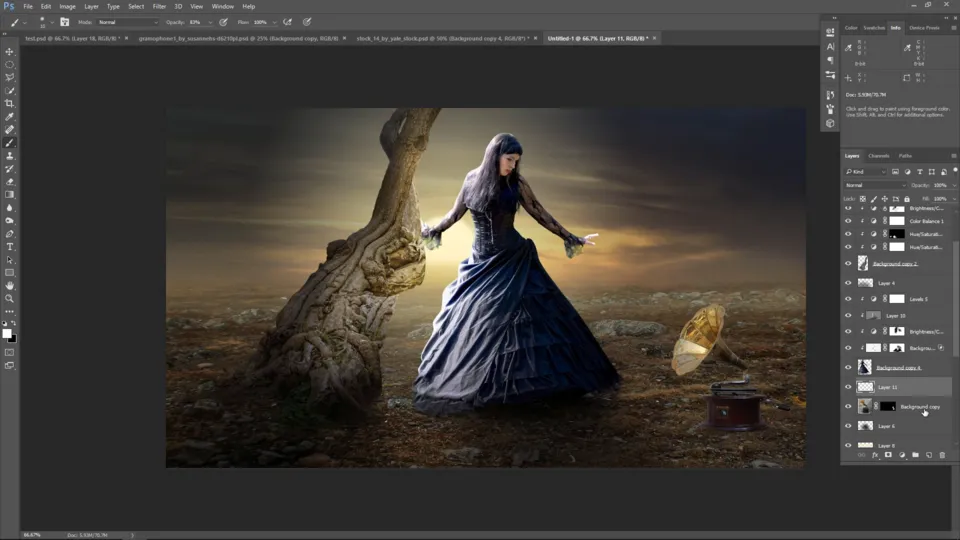960x540 pixels.
Task: Switch to the Channels tab
Action: 878,156
